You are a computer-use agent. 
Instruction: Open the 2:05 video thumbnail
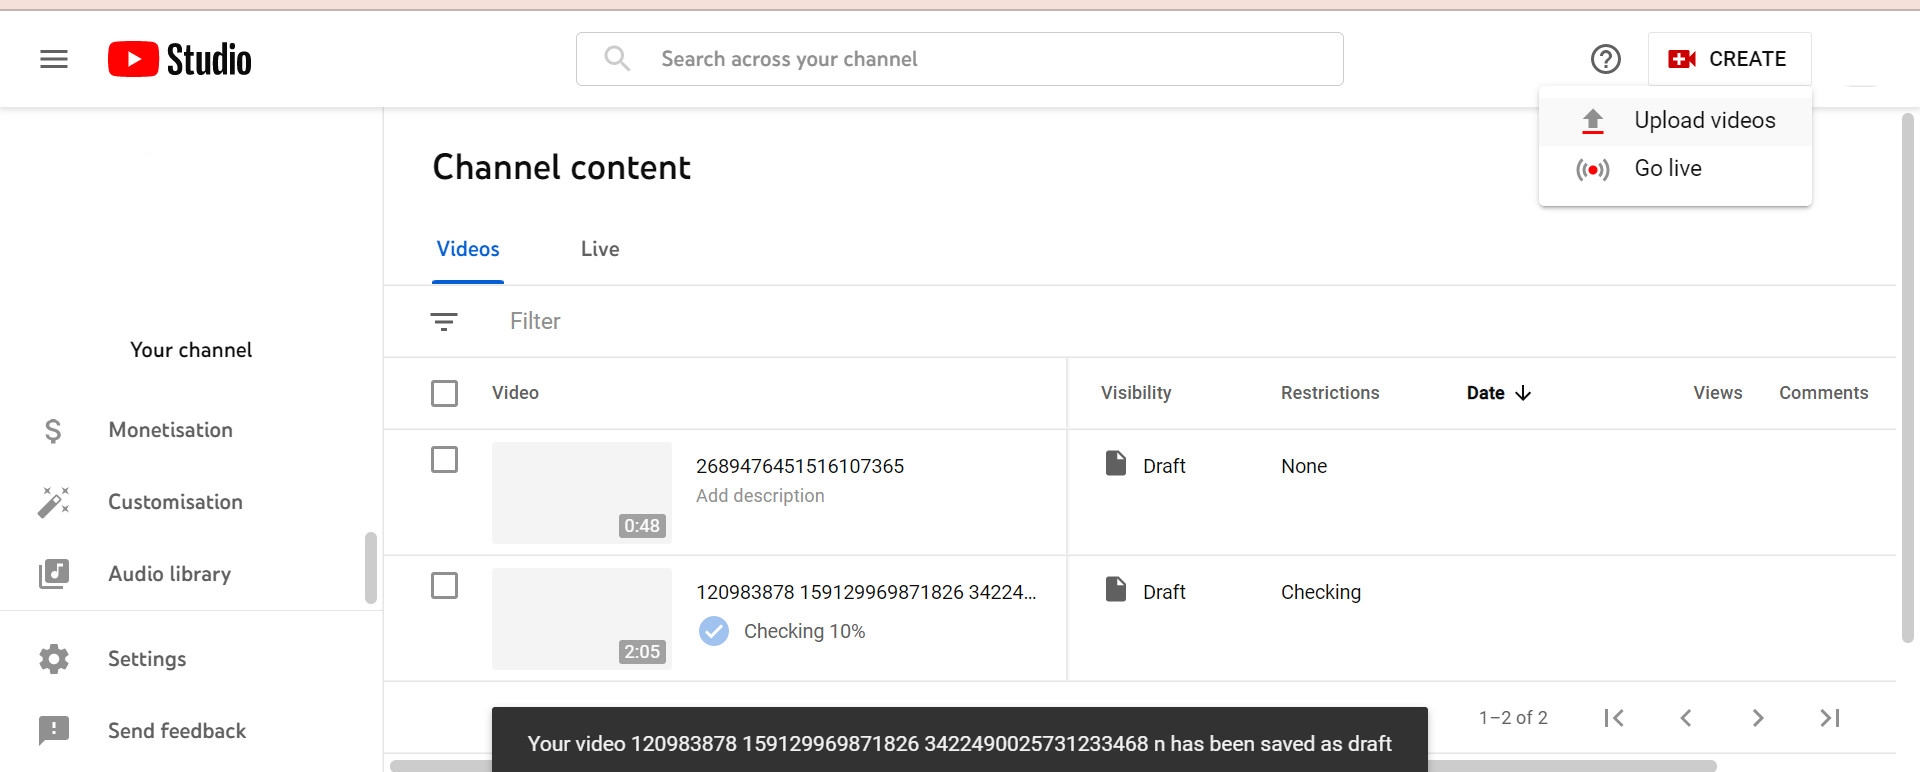pos(582,619)
